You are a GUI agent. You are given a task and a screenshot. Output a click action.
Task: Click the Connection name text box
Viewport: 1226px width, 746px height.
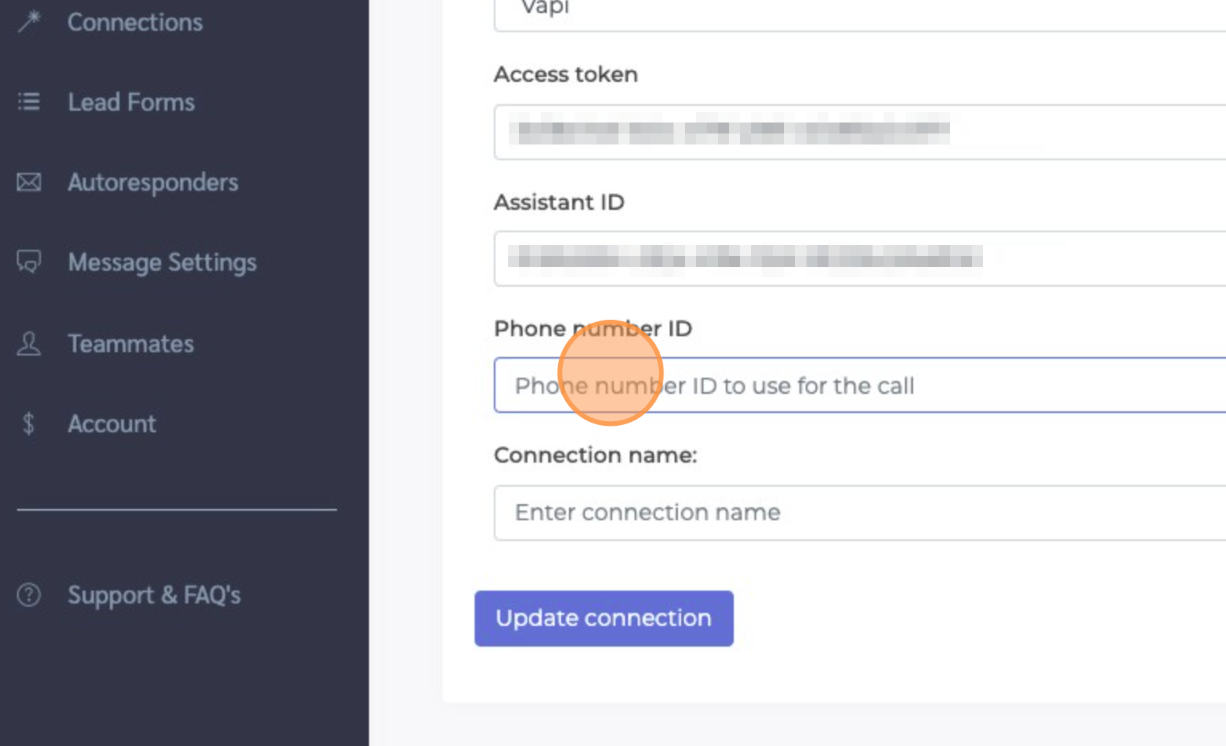[x=860, y=513]
